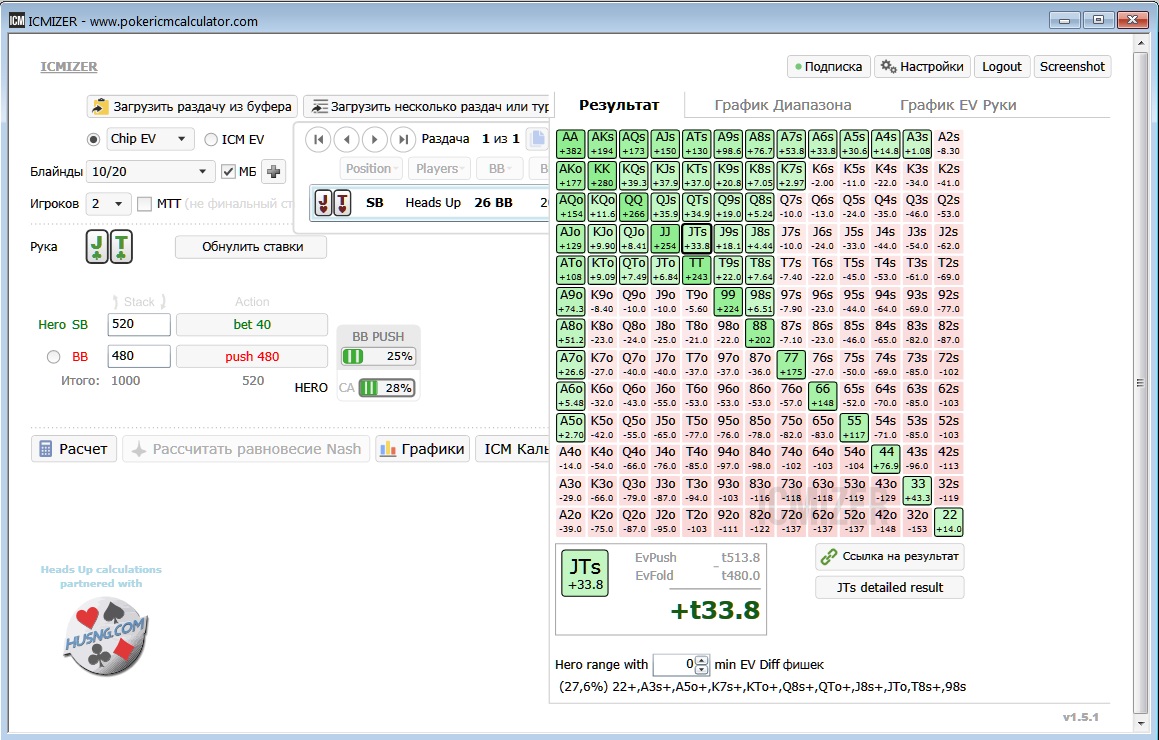Select the ICM EV radio button
This screenshot has width=1159, height=740.
(211, 140)
